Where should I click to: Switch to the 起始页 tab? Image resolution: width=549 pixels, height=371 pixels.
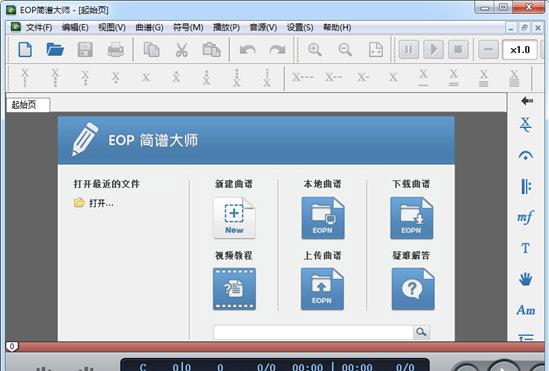(28, 105)
